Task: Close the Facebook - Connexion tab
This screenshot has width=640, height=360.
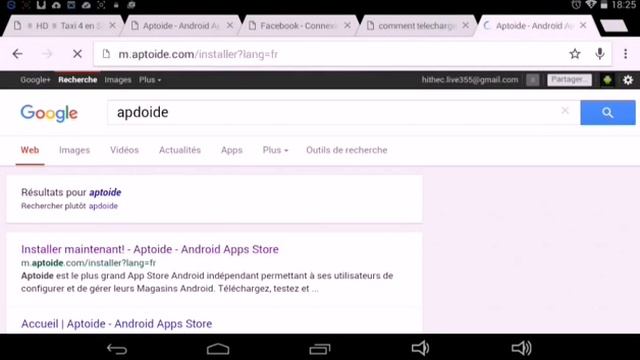Action: point(347,25)
